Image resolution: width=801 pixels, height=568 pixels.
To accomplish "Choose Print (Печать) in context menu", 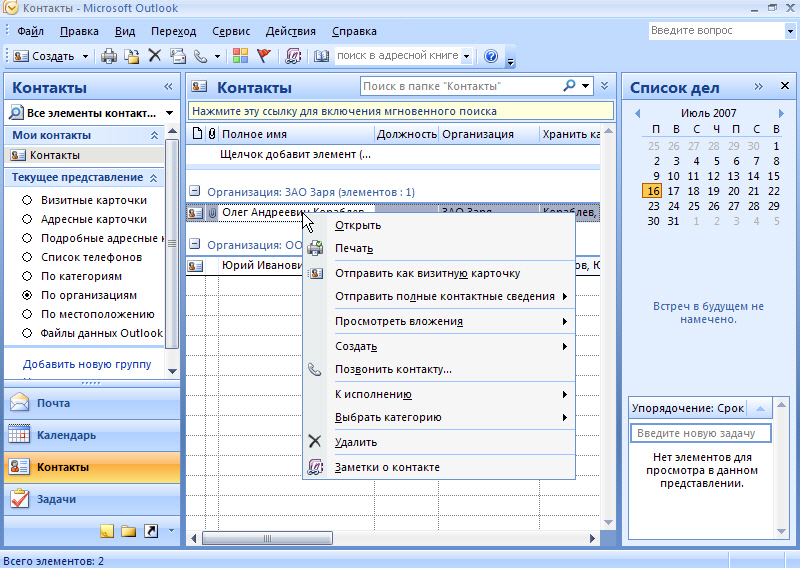I will click(439, 248).
